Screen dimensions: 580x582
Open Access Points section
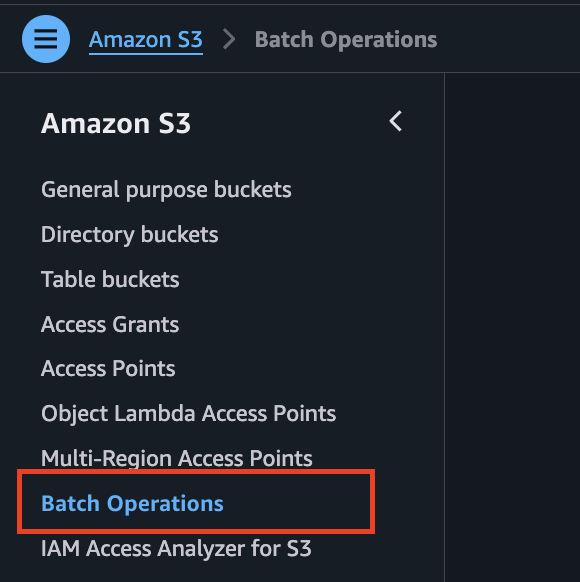(x=108, y=369)
